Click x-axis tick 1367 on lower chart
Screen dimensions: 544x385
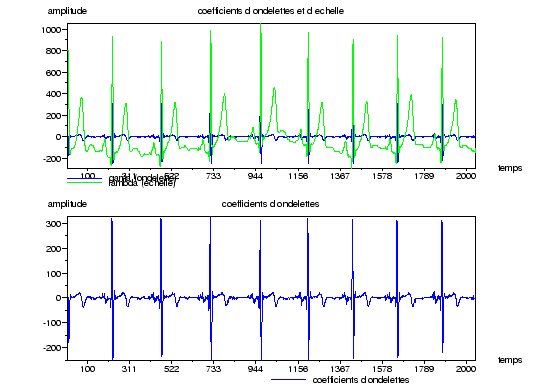pyautogui.click(x=340, y=369)
